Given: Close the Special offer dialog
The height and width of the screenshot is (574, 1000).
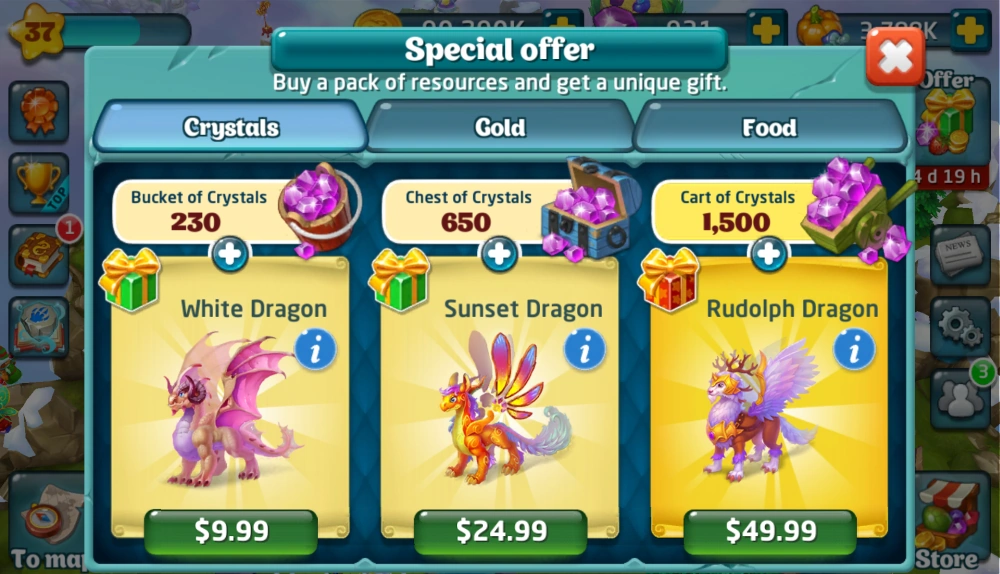Looking at the screenshot, I should tap(895, 57).
